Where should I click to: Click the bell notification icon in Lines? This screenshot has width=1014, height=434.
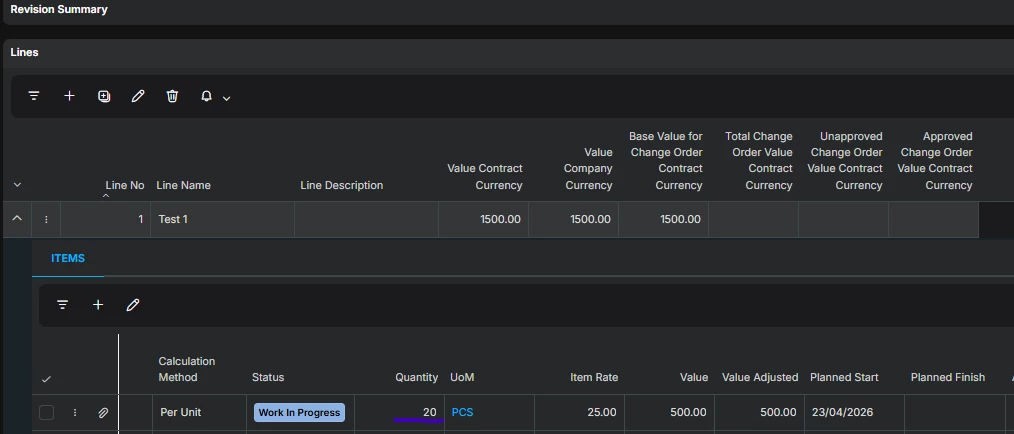206,96
